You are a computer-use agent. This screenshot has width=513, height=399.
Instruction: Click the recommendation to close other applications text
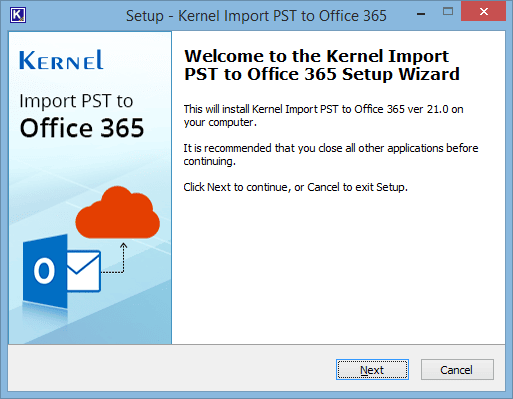point(331,154)
